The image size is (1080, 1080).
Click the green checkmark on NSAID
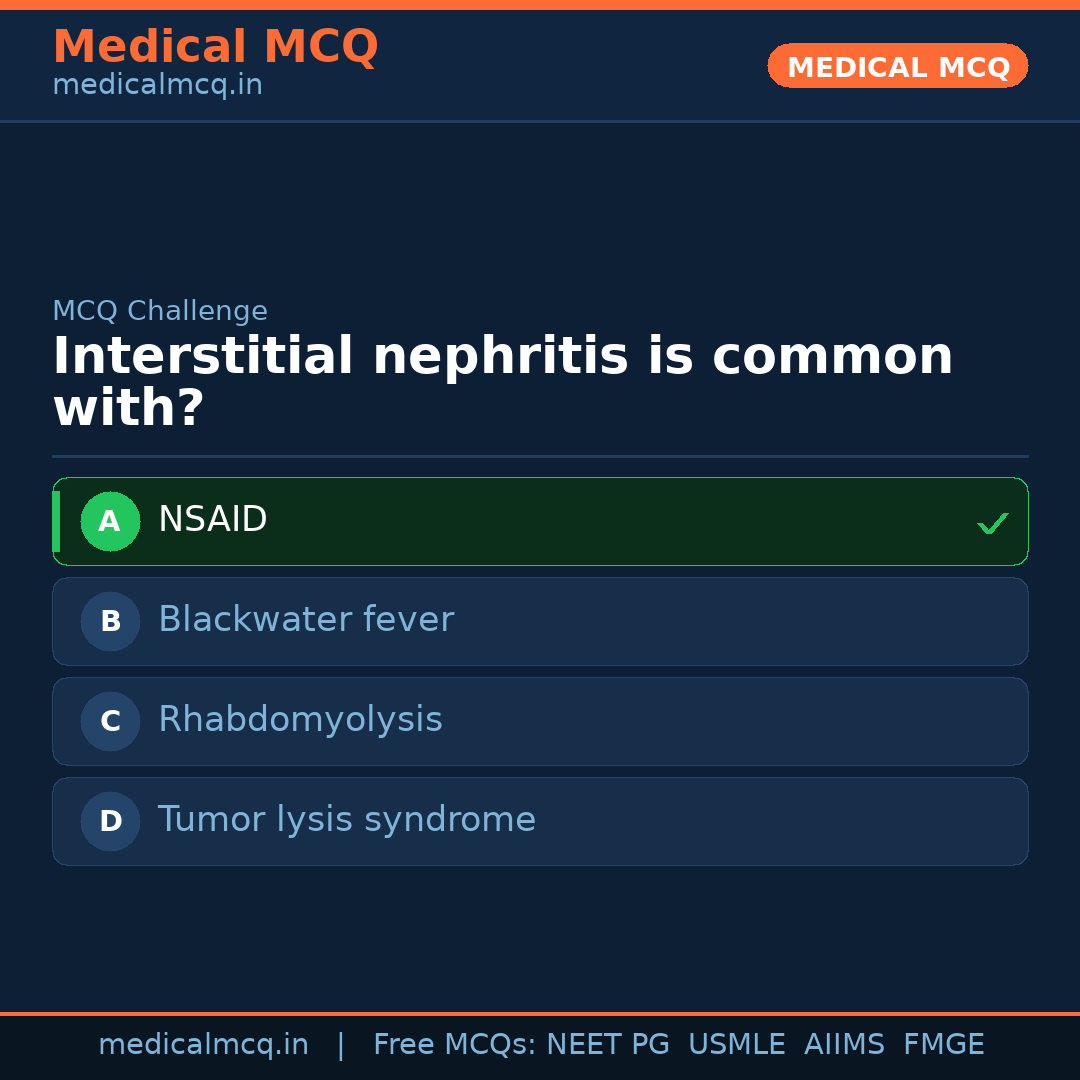(x=992, y=523)
